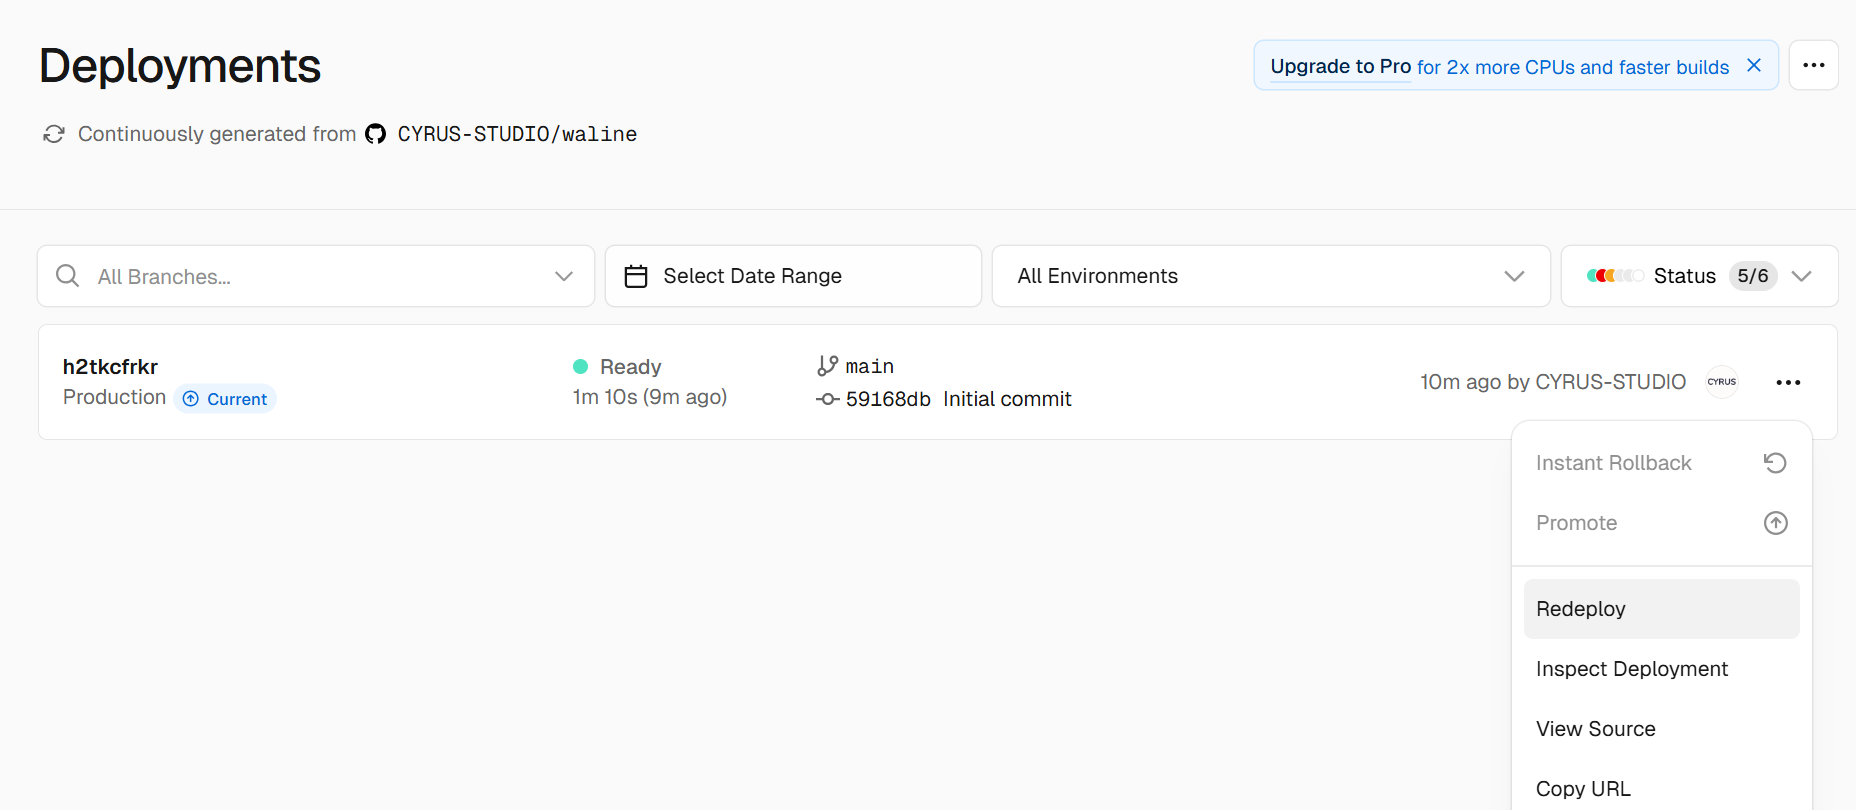
Task: Click the Production environment label
Action: [114, 397]
